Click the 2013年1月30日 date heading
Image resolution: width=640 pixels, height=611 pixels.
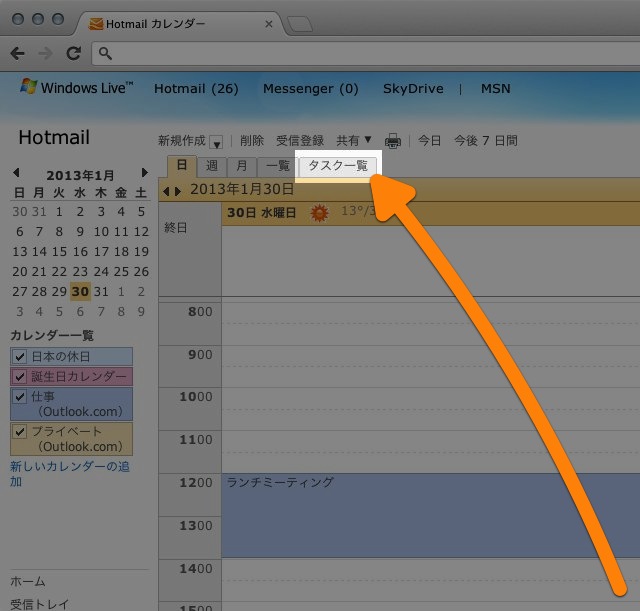point(242,189)
